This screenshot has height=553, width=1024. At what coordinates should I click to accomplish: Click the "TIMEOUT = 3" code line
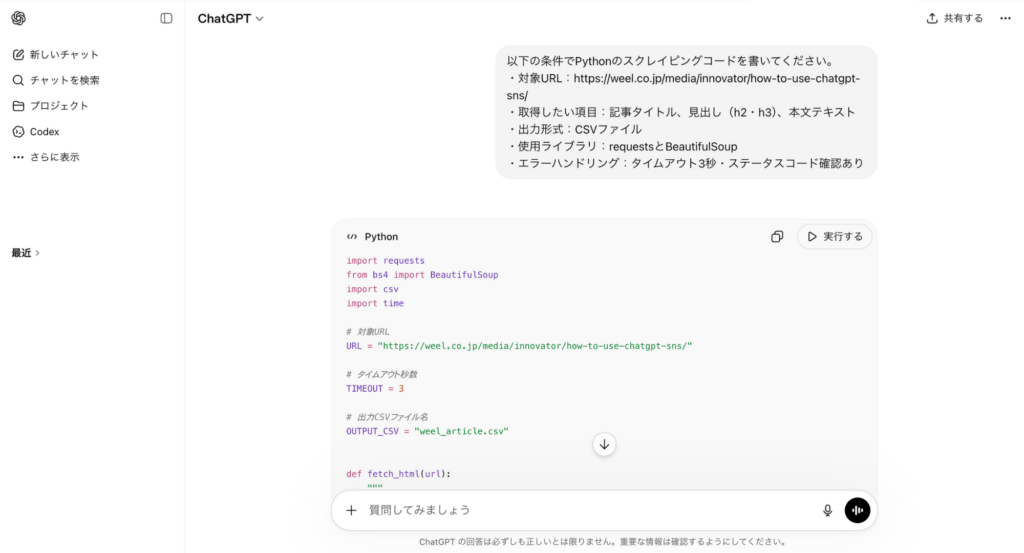(375, 388)
